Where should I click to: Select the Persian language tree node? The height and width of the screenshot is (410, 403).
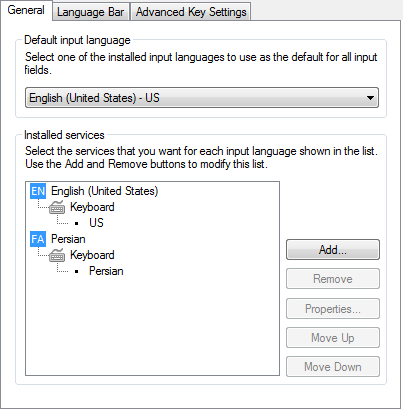68,239
